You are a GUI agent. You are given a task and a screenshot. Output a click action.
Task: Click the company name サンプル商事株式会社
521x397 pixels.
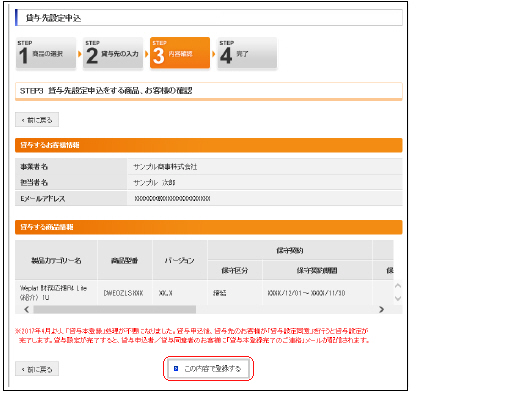click(x=165, y=167)
